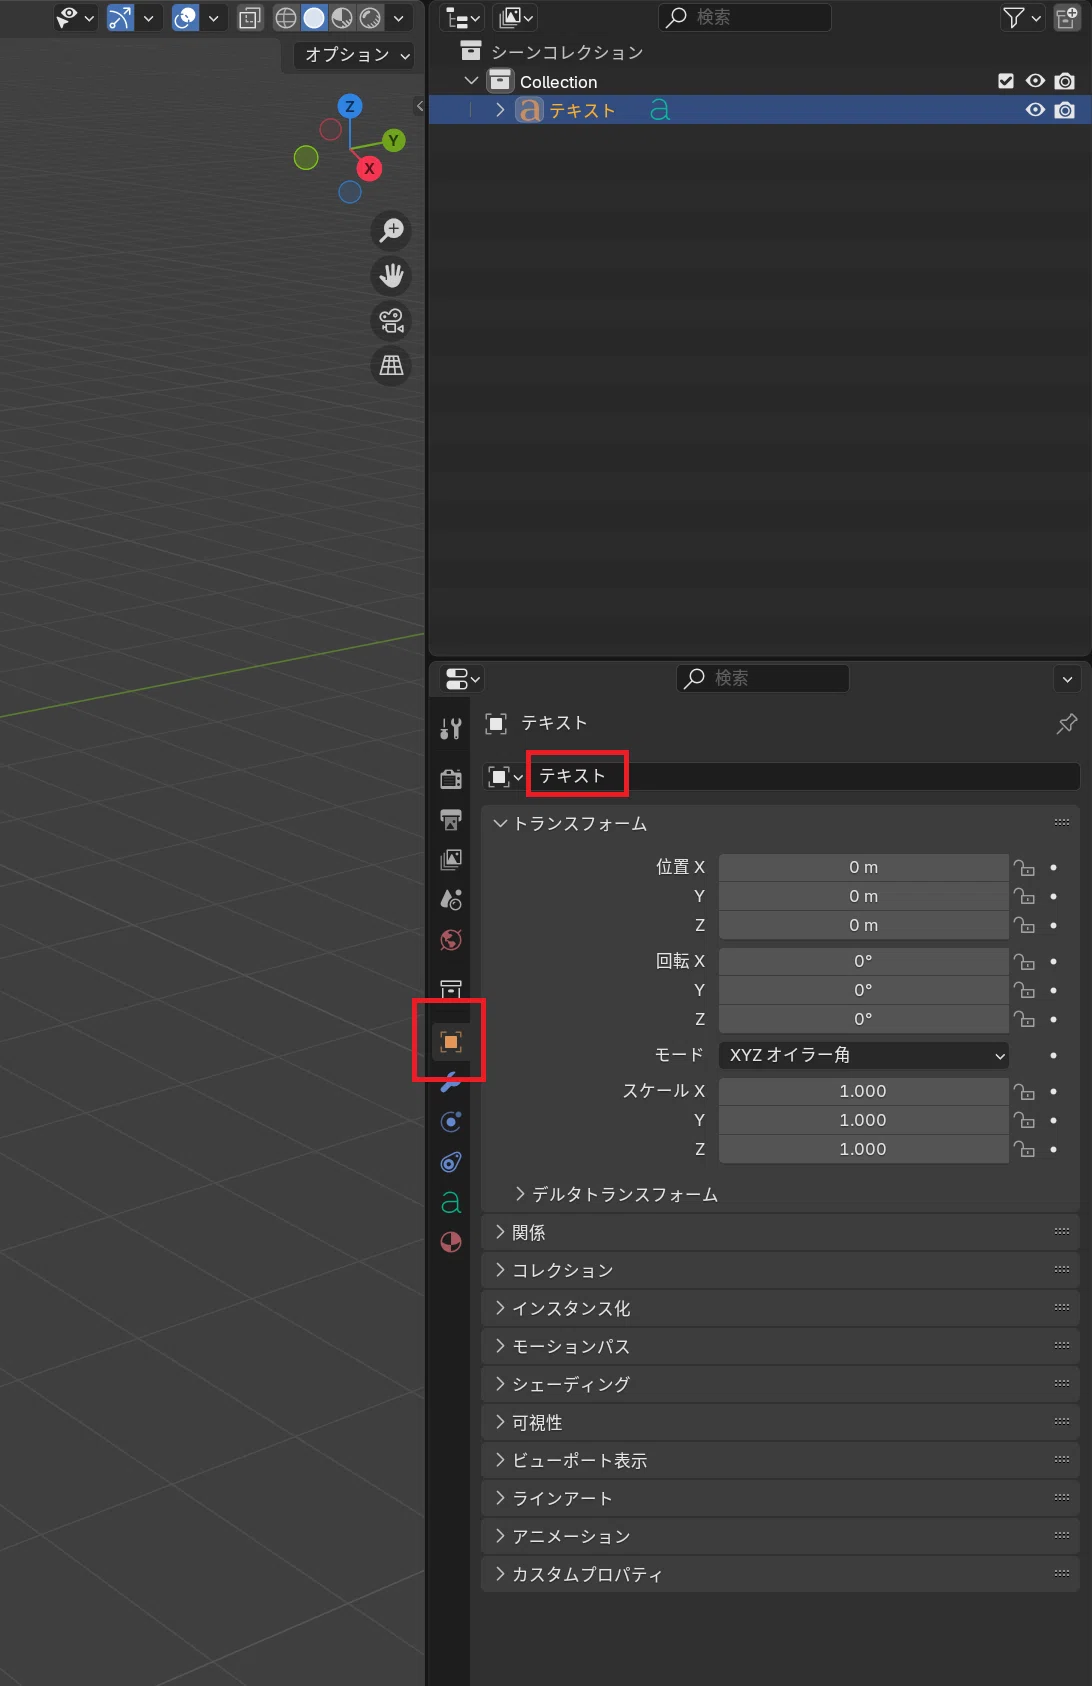Select wireframe viewport shading
The image size is (1092, 1686).
(286, 17)
